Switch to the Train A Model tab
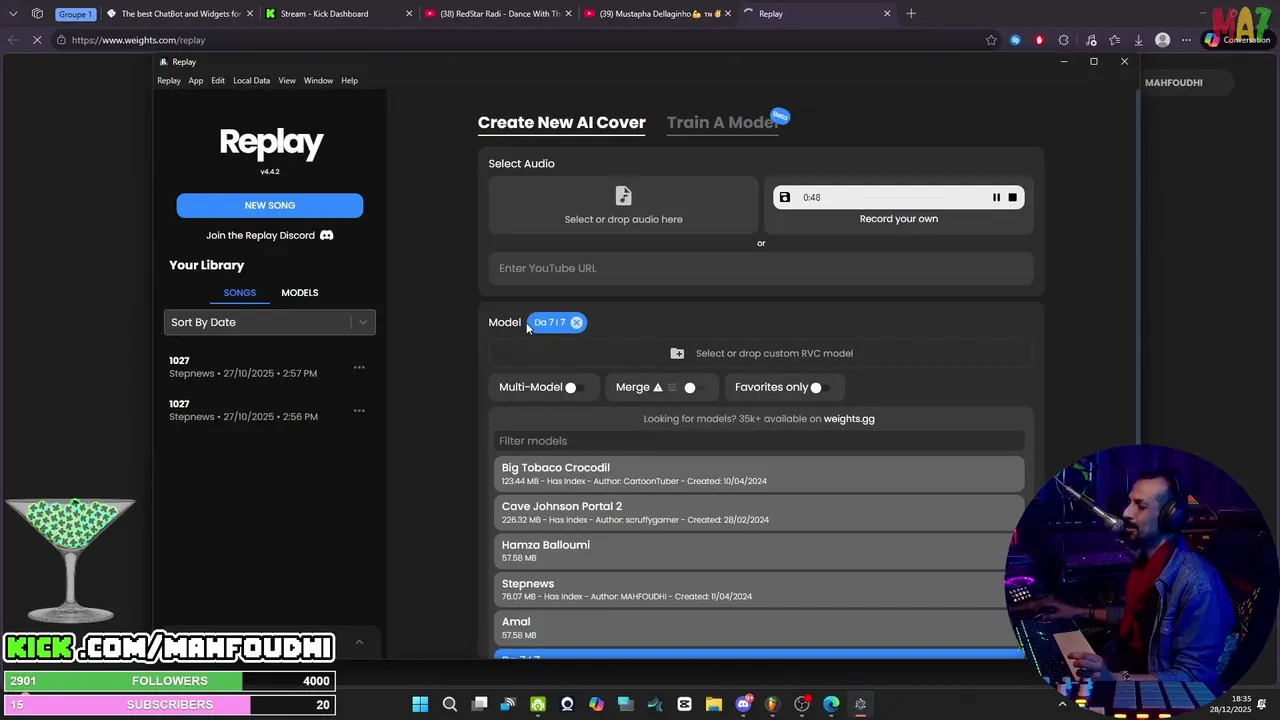This screenshot has width=1280, height=720. (722, 122)
